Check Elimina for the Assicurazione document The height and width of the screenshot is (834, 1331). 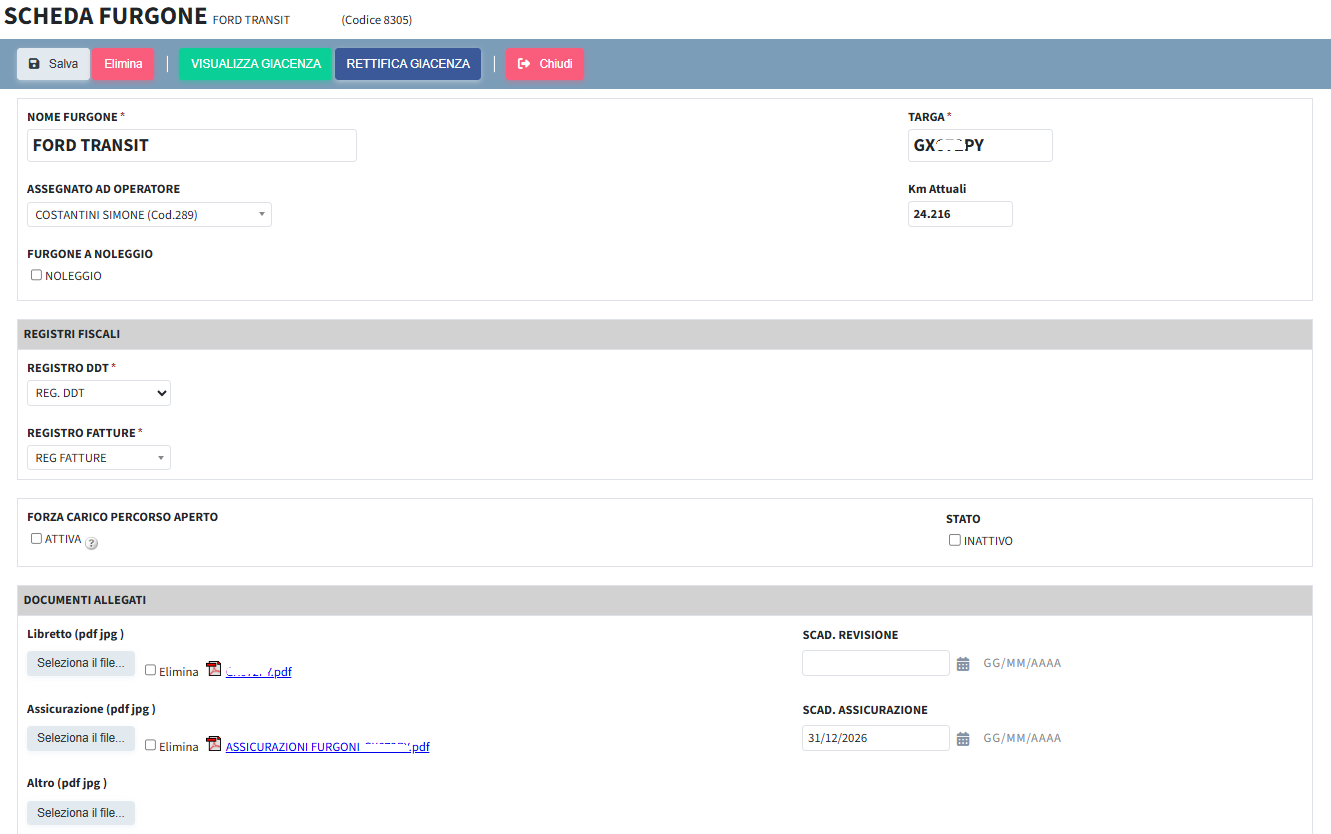pos(151,746)
